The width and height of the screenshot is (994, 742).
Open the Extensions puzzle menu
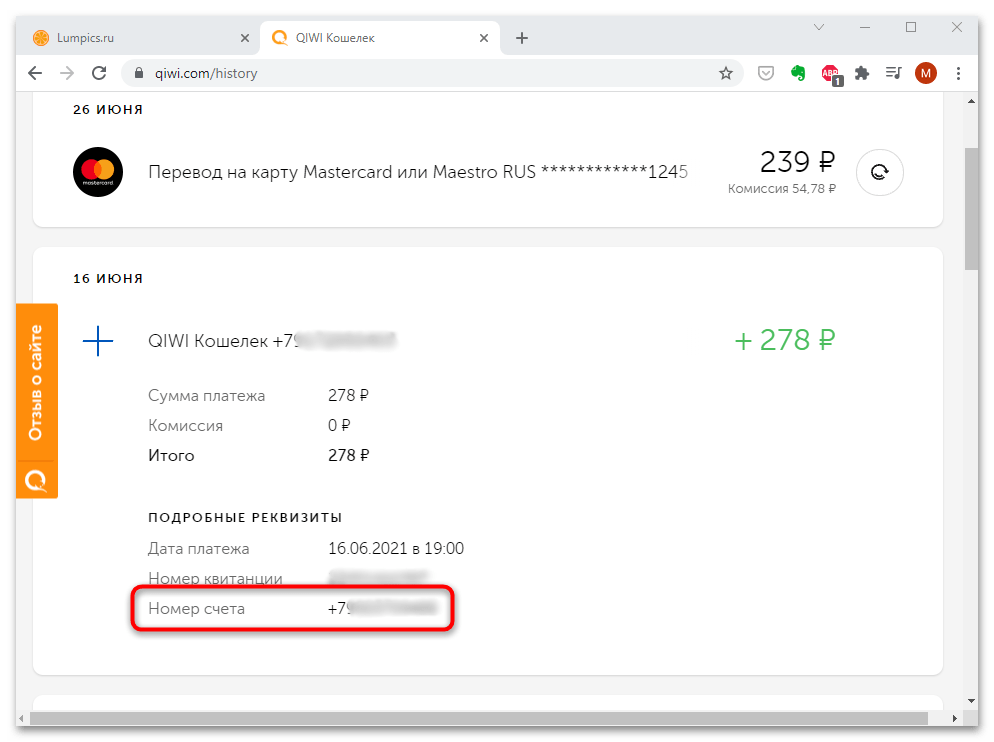point(862,73)
